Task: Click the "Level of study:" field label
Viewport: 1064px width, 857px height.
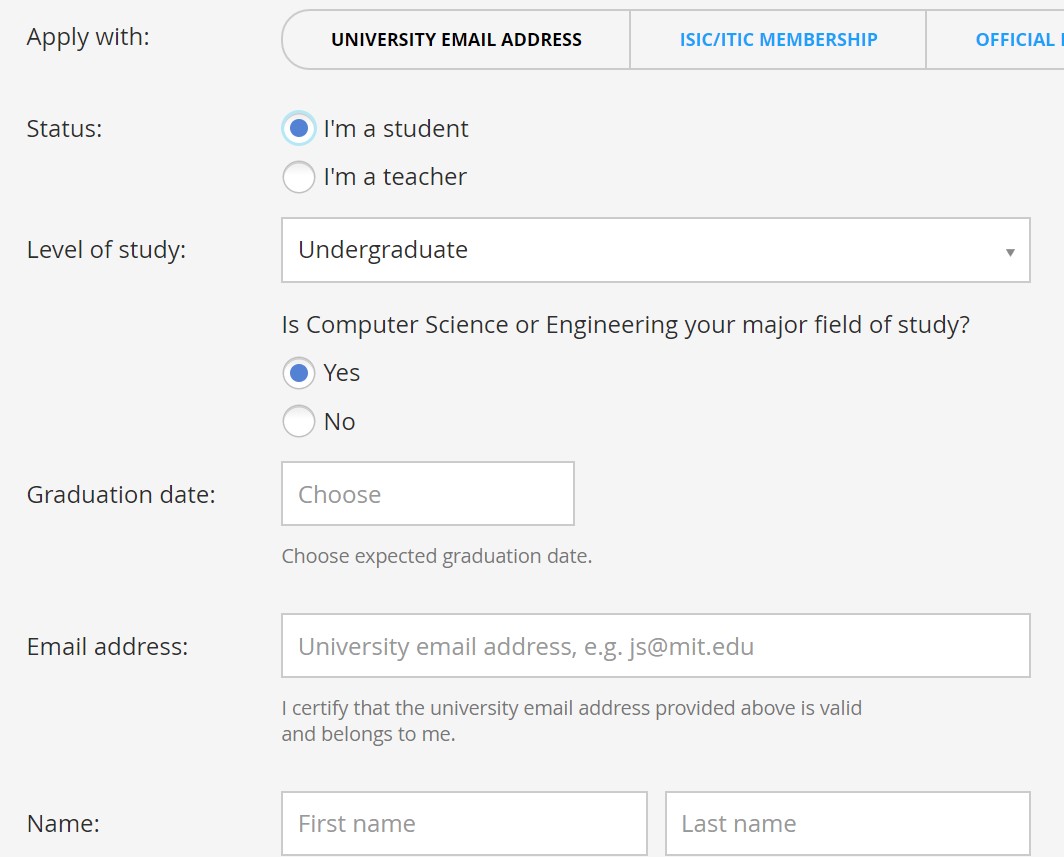Action: coord(106,250)
